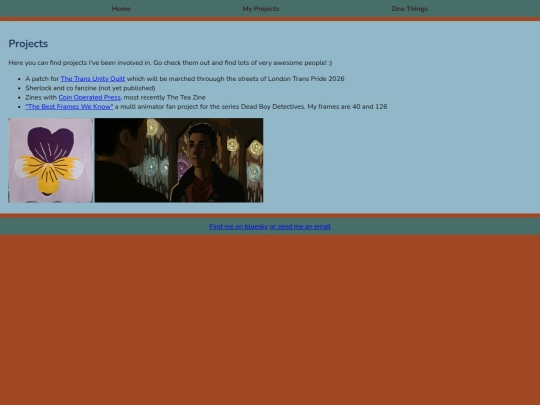Viewport: 540px width, 405px height.
Task: Click the text "My frames are 40 and 126"
Action: [x=347, y=107]
